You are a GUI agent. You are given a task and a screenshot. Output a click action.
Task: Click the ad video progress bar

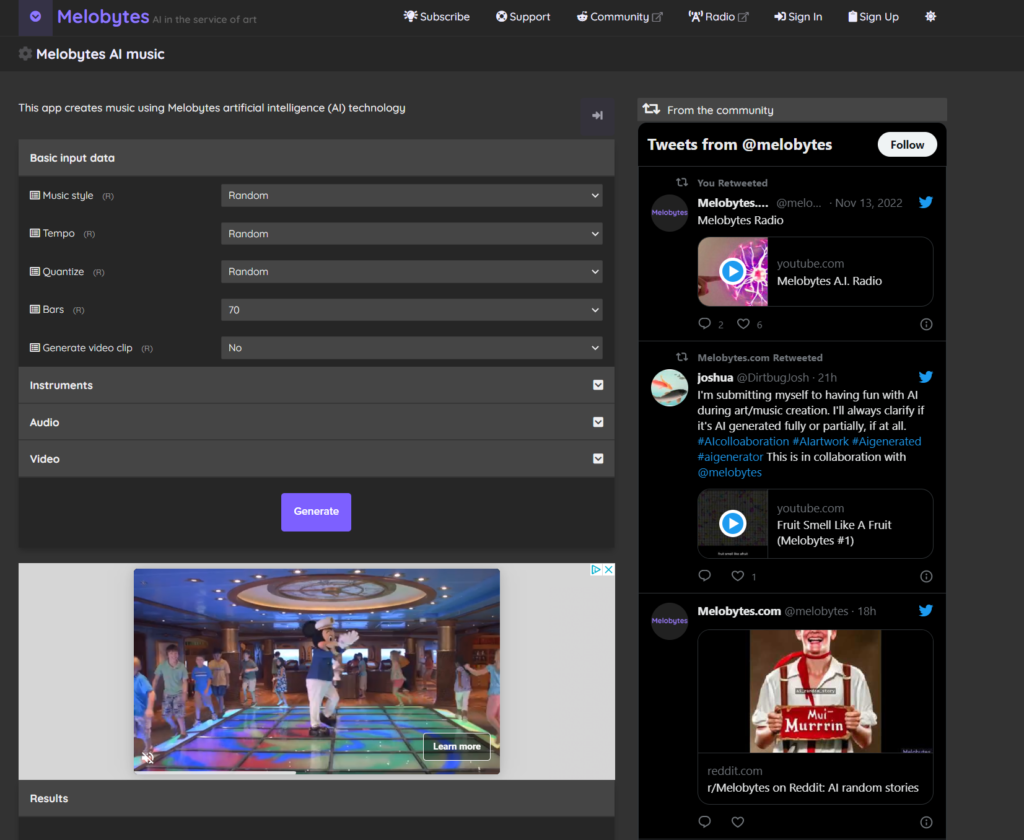(317, 772)
